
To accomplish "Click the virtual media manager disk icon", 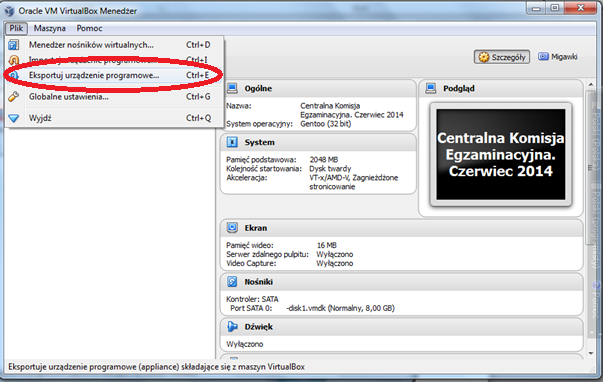I will pos(14,45).
